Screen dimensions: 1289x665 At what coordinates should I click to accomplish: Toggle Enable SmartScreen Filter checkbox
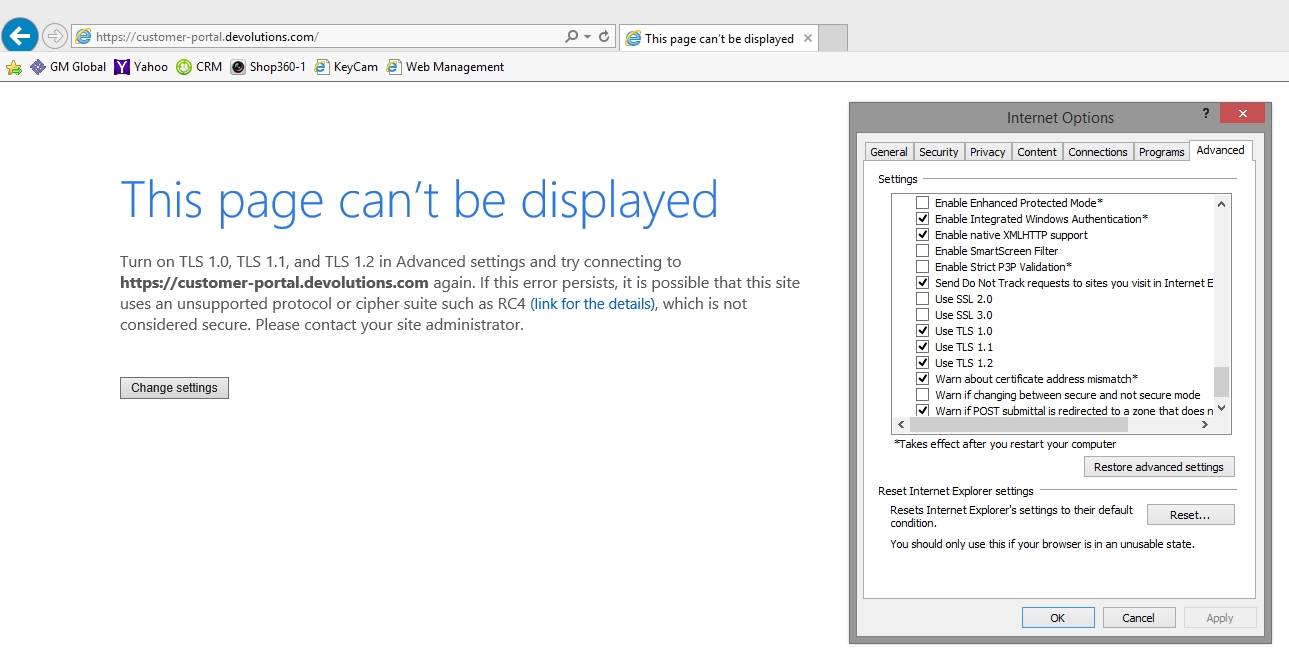click(x=923, y=251)
